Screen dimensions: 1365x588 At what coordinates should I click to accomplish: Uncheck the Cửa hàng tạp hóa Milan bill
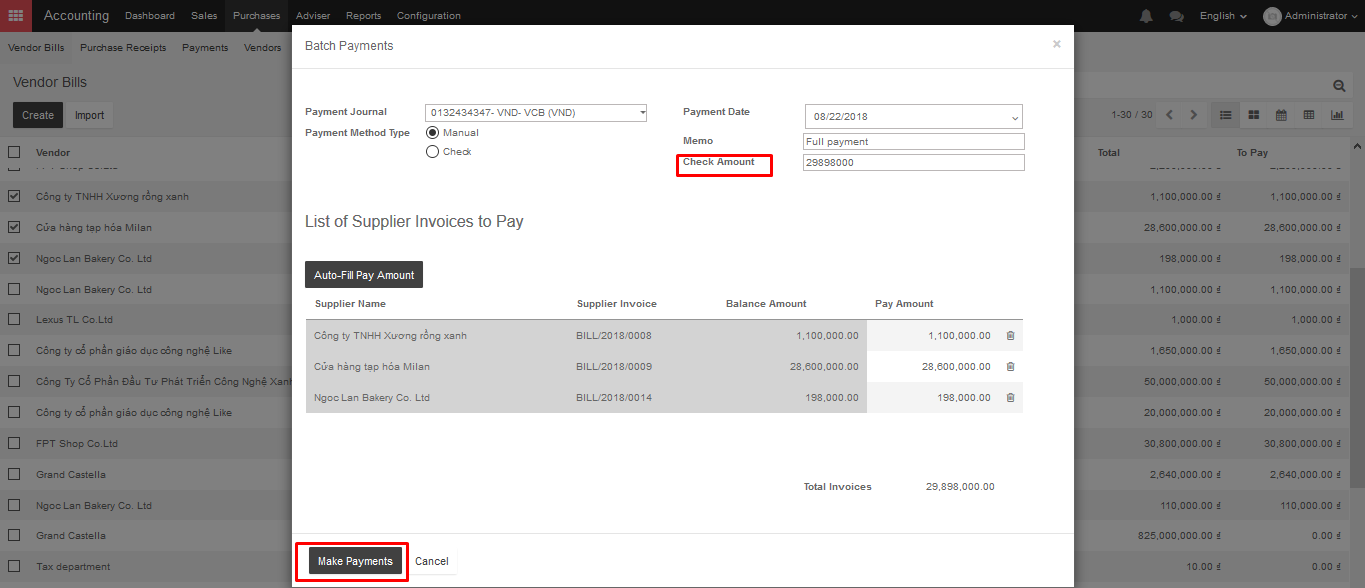coord(14,228)
